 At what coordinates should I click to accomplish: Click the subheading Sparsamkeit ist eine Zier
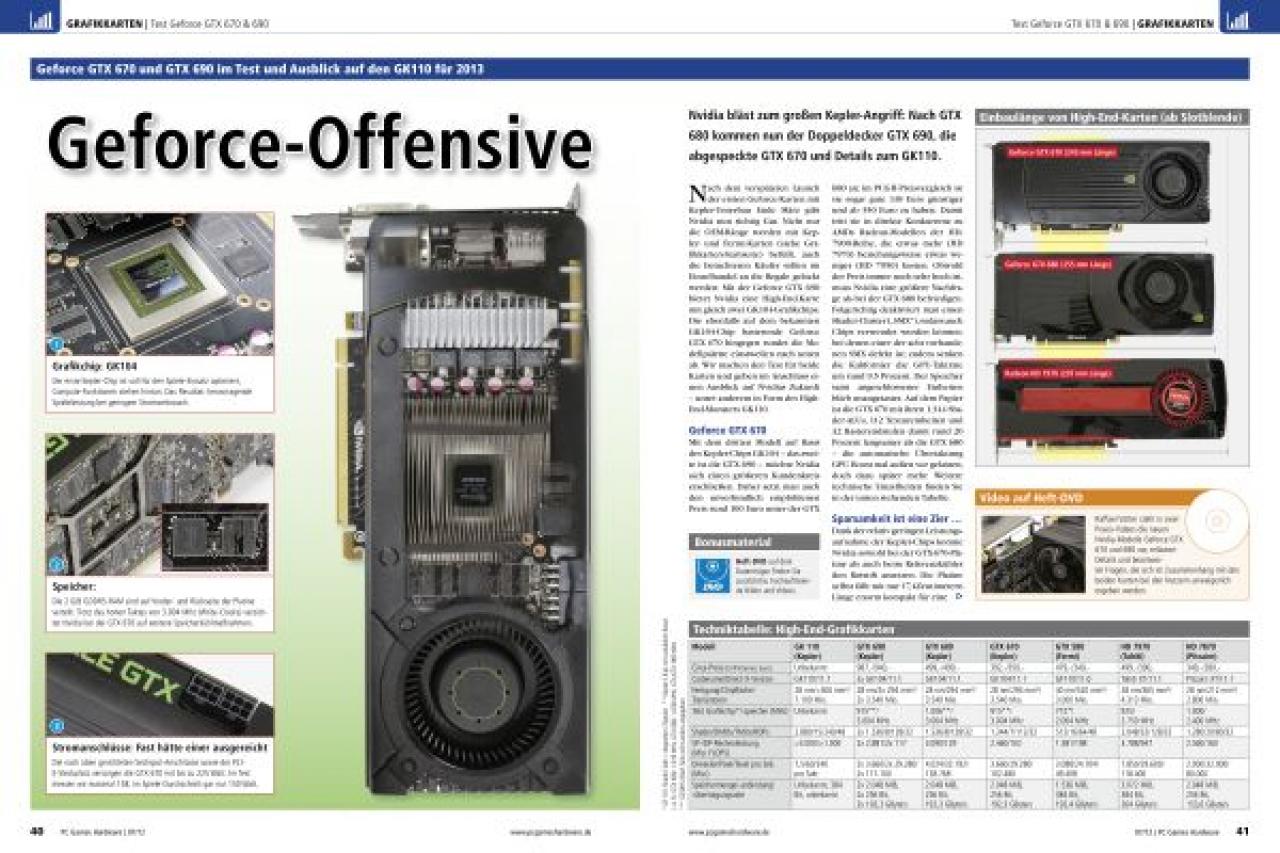coord(896,518)
